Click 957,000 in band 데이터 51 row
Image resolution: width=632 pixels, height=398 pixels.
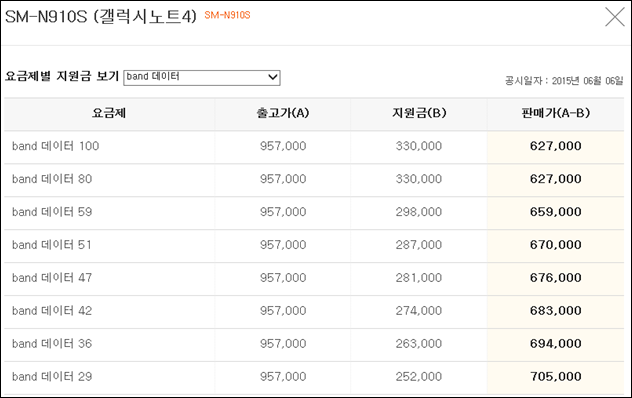point(283,245)
